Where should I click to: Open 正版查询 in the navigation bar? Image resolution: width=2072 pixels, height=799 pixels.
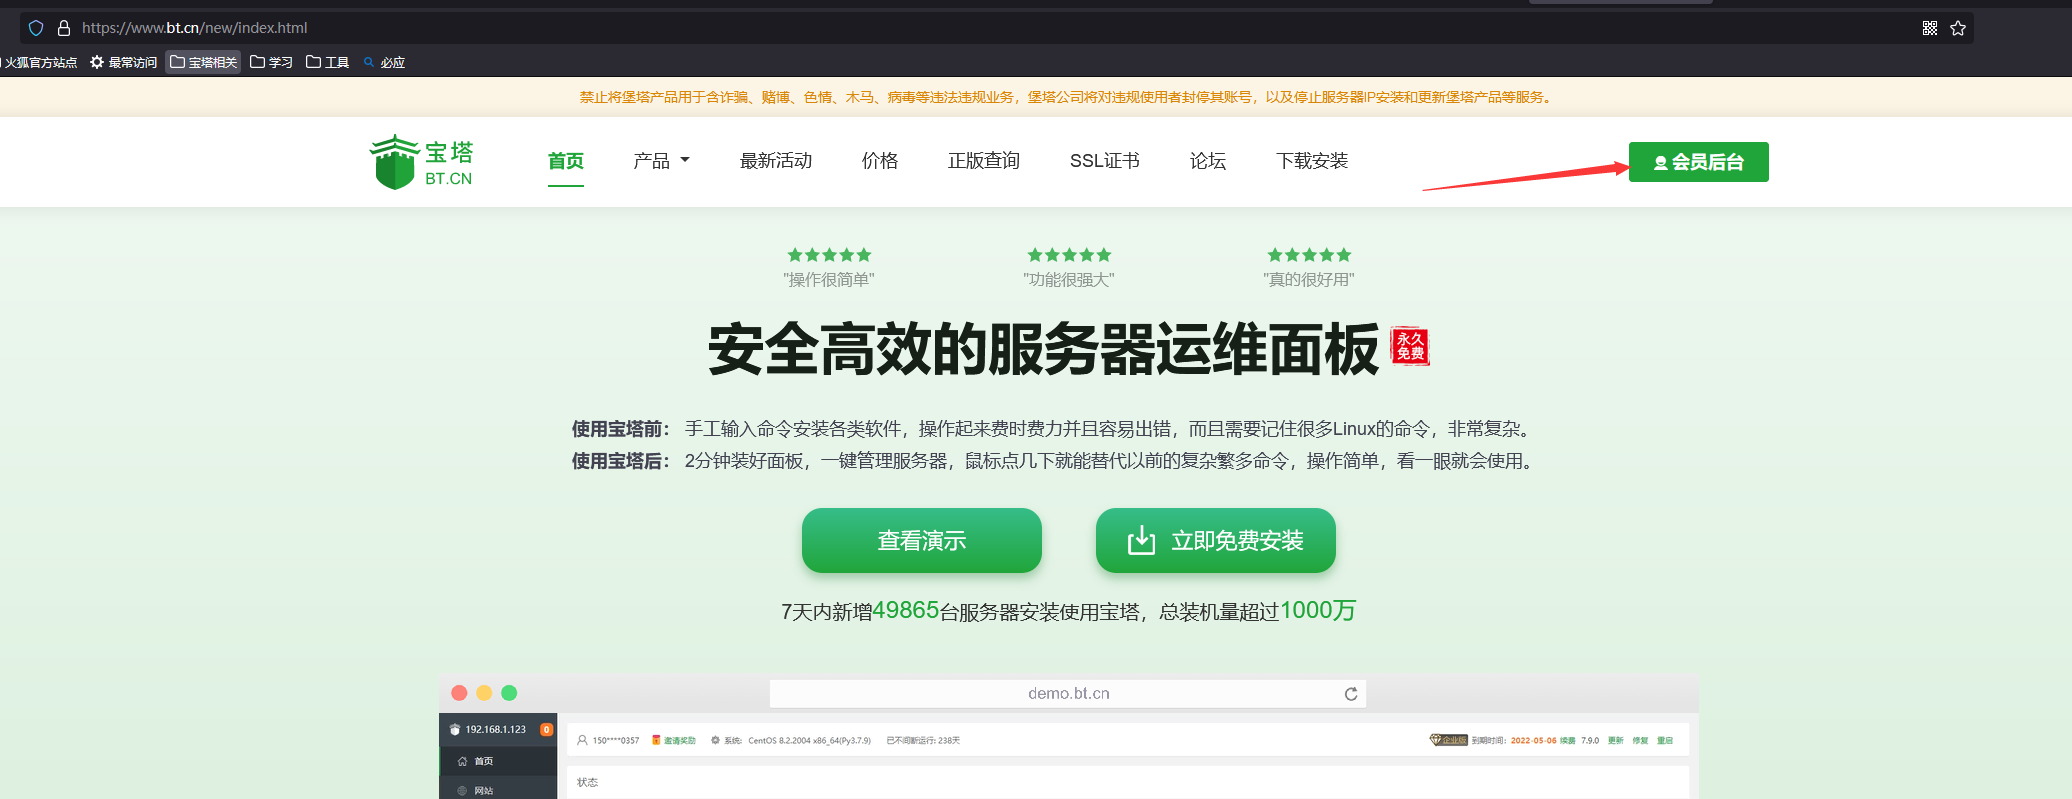click(x=984, y=161)
